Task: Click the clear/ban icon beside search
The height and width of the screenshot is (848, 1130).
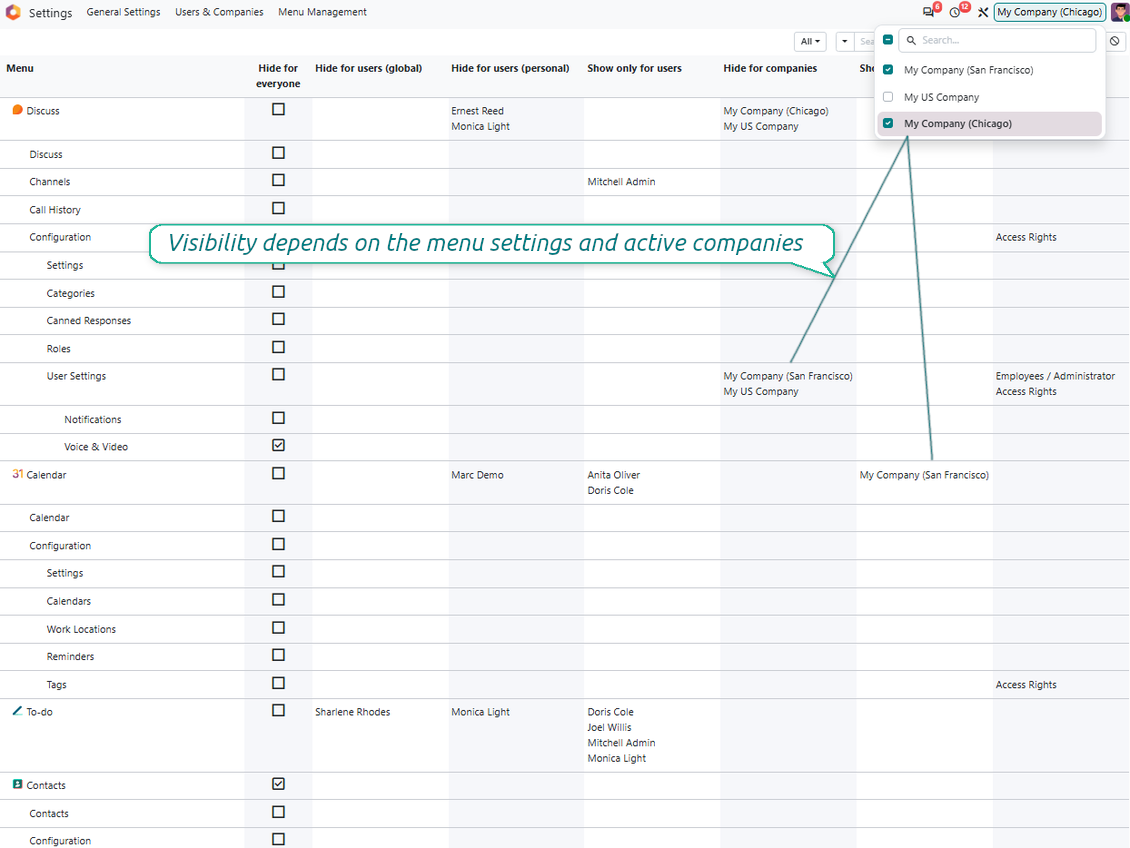Action: click(x=1114, y=41)
